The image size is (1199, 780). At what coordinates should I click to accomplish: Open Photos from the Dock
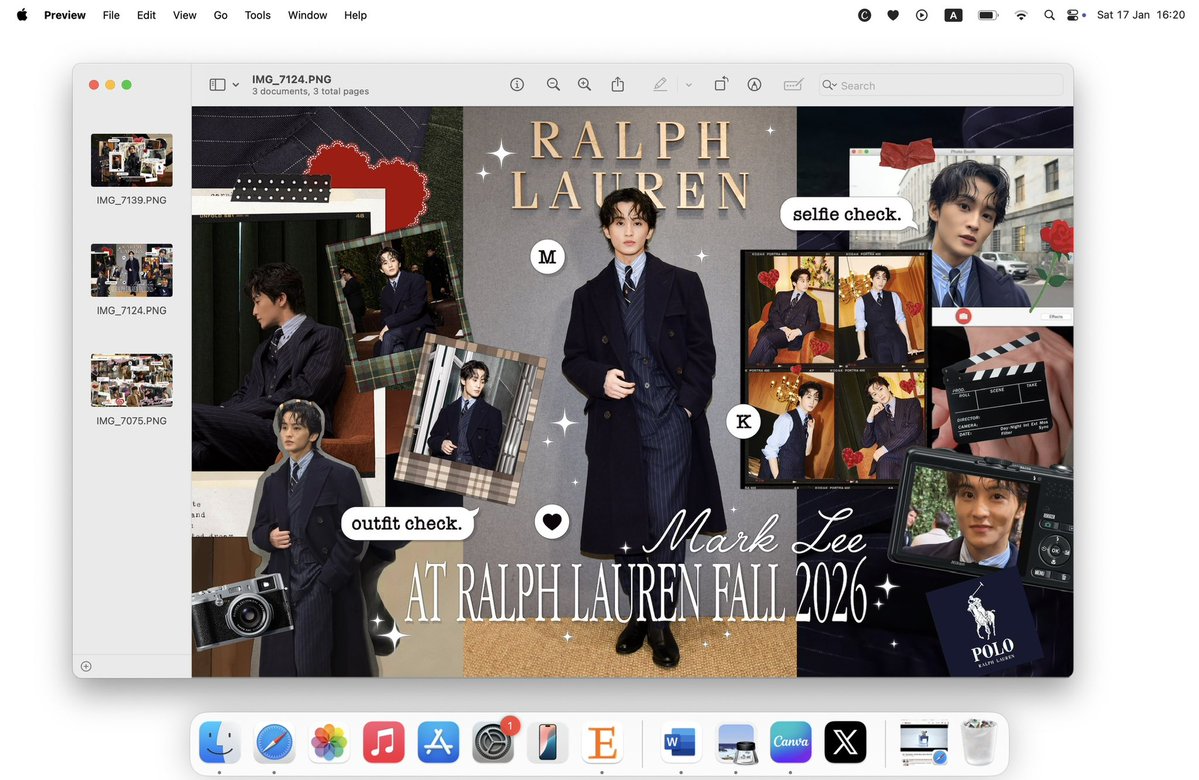point(329,742)
